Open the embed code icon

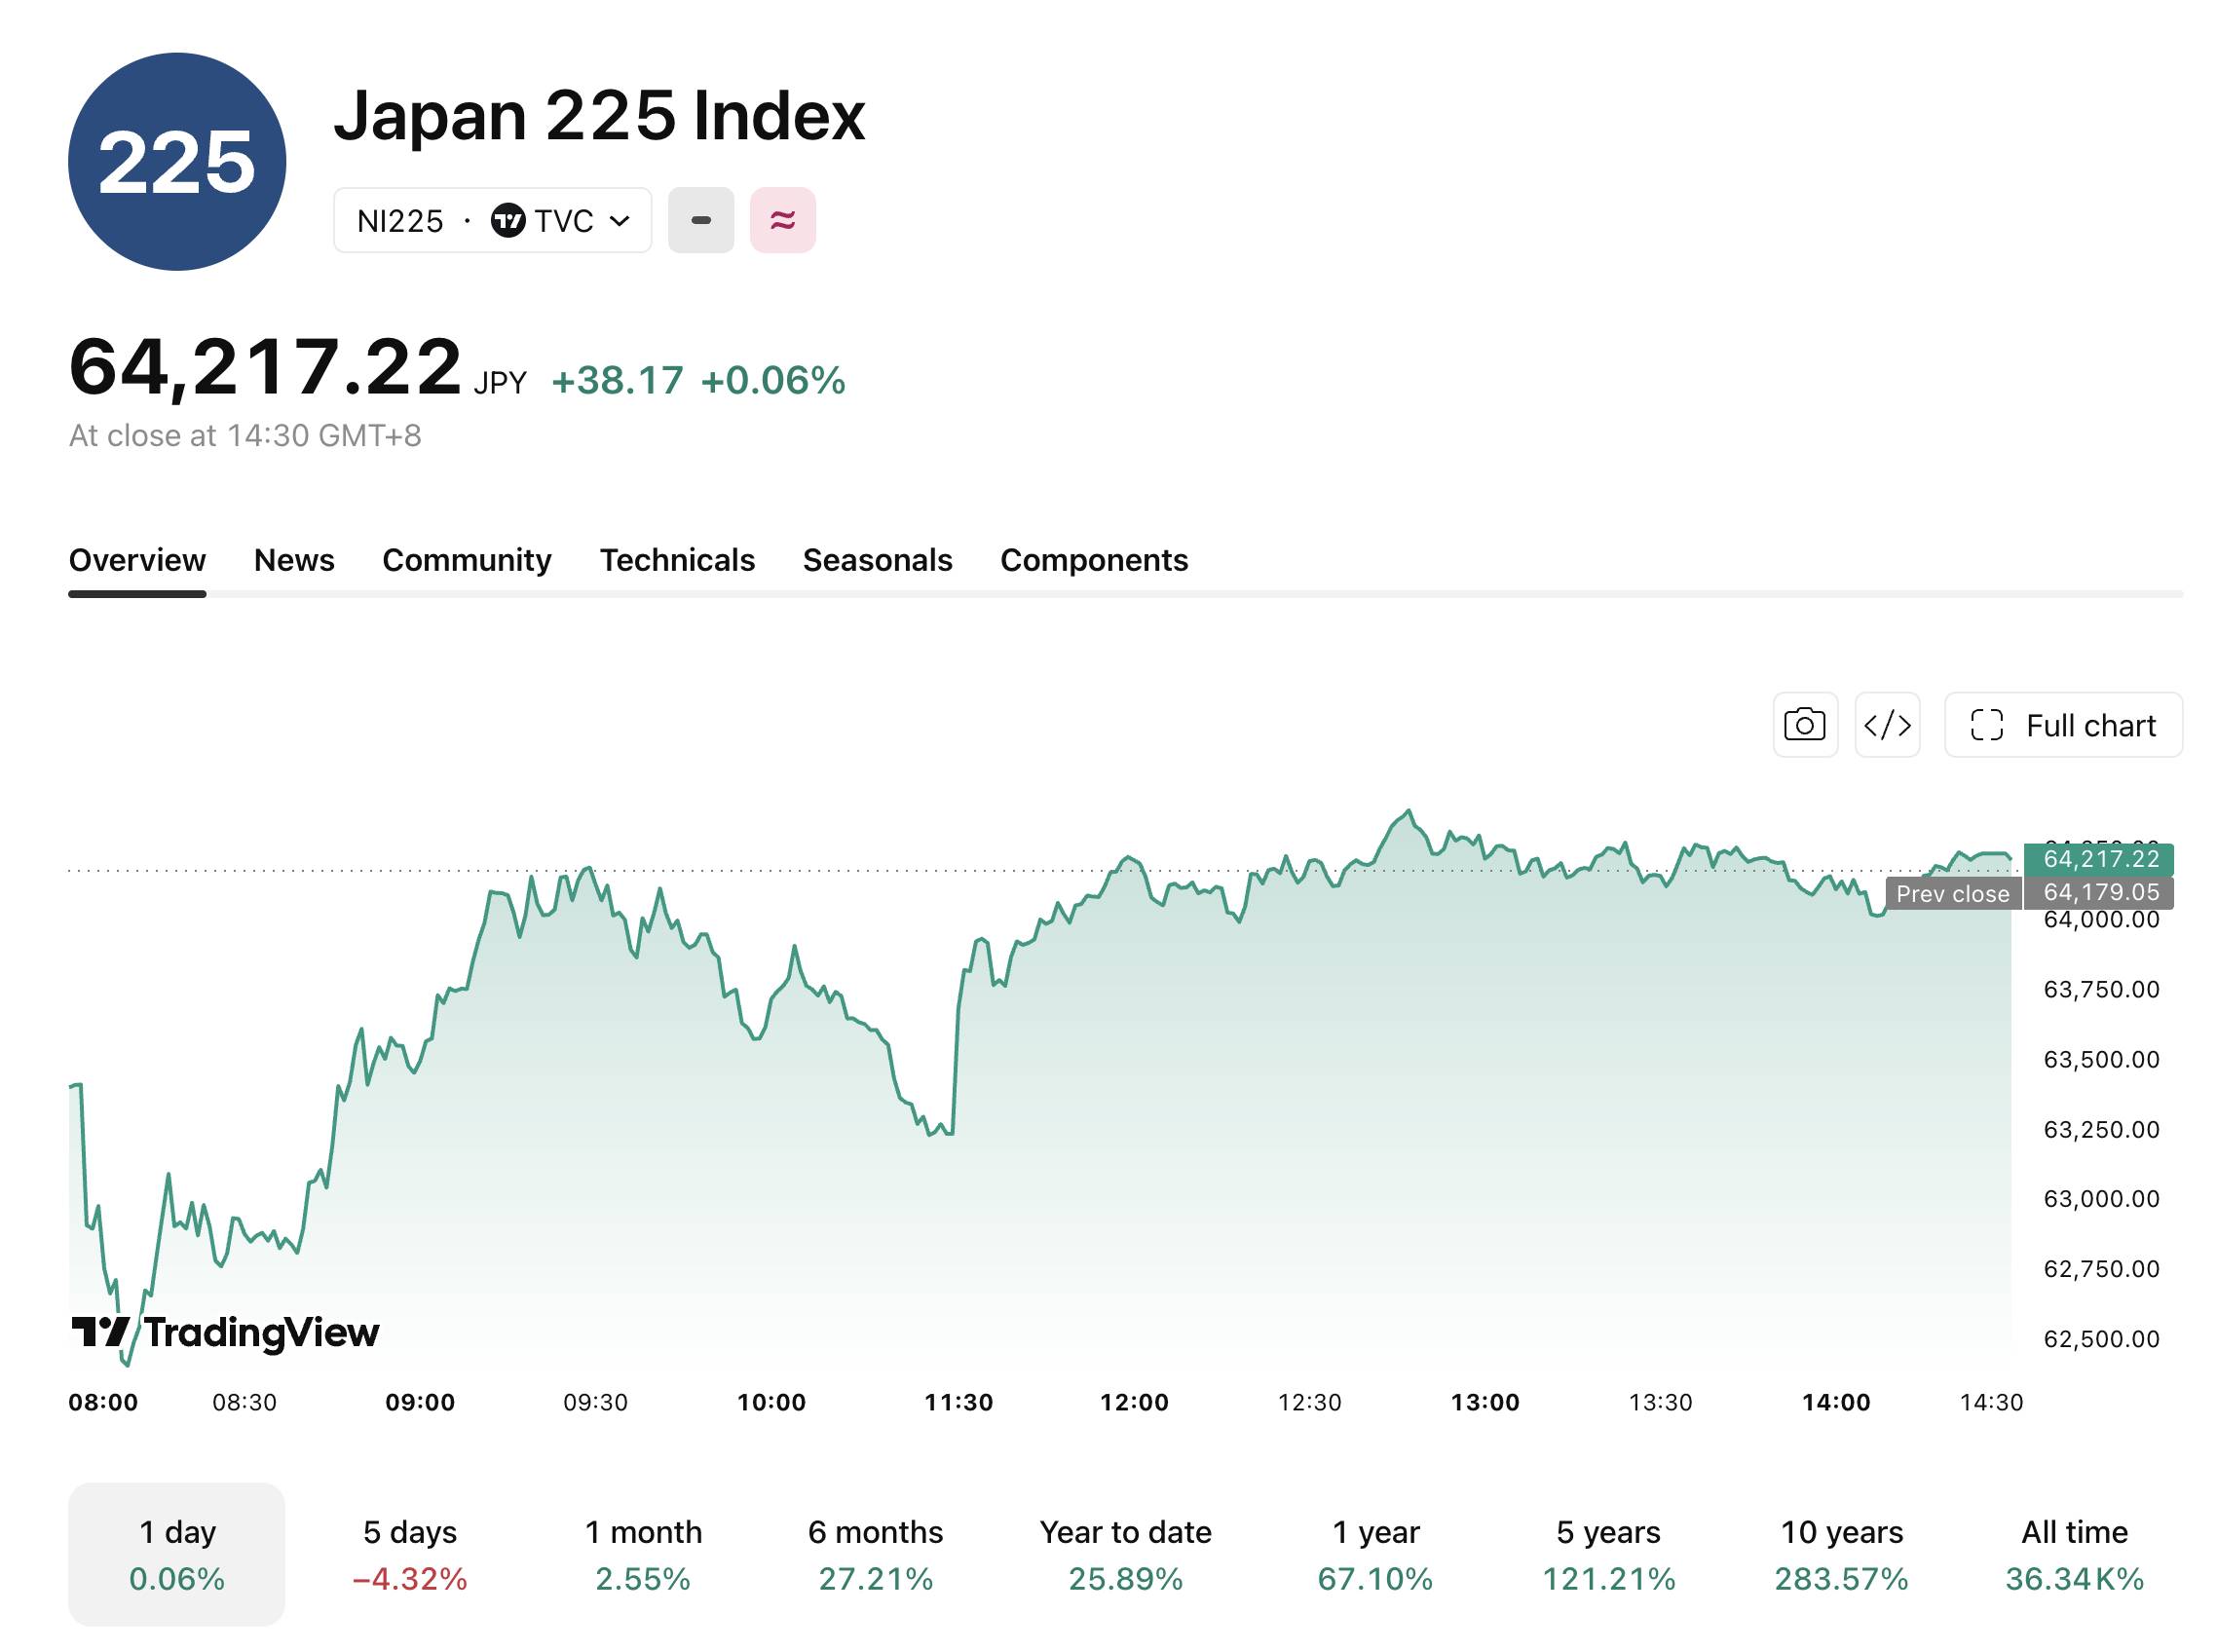tap(1887, 725)
